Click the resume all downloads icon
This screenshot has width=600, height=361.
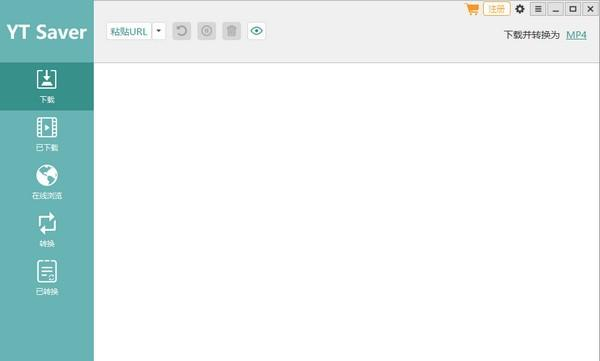[x=182, y=31]
